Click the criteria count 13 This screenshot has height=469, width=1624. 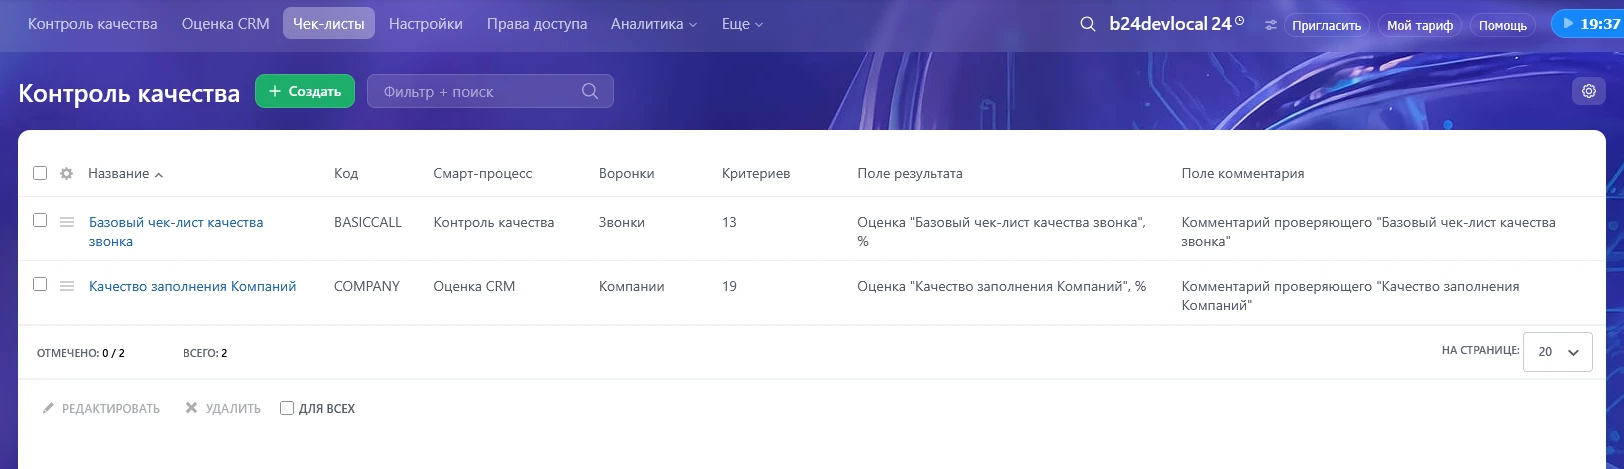click(729, 222)
